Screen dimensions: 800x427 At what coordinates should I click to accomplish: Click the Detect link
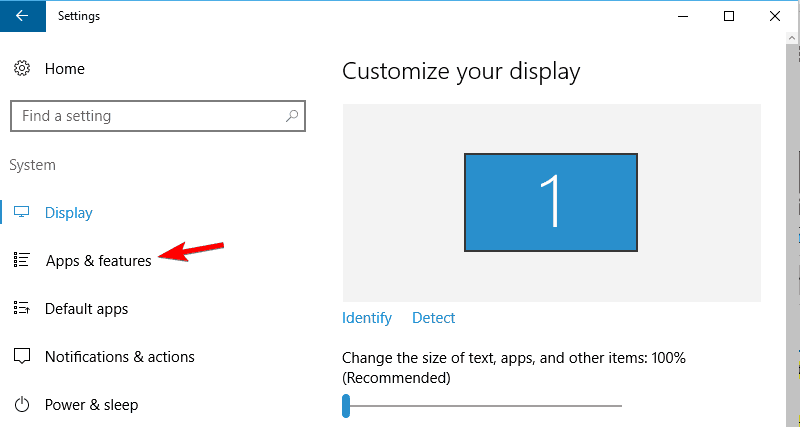[x=433, y=318]
